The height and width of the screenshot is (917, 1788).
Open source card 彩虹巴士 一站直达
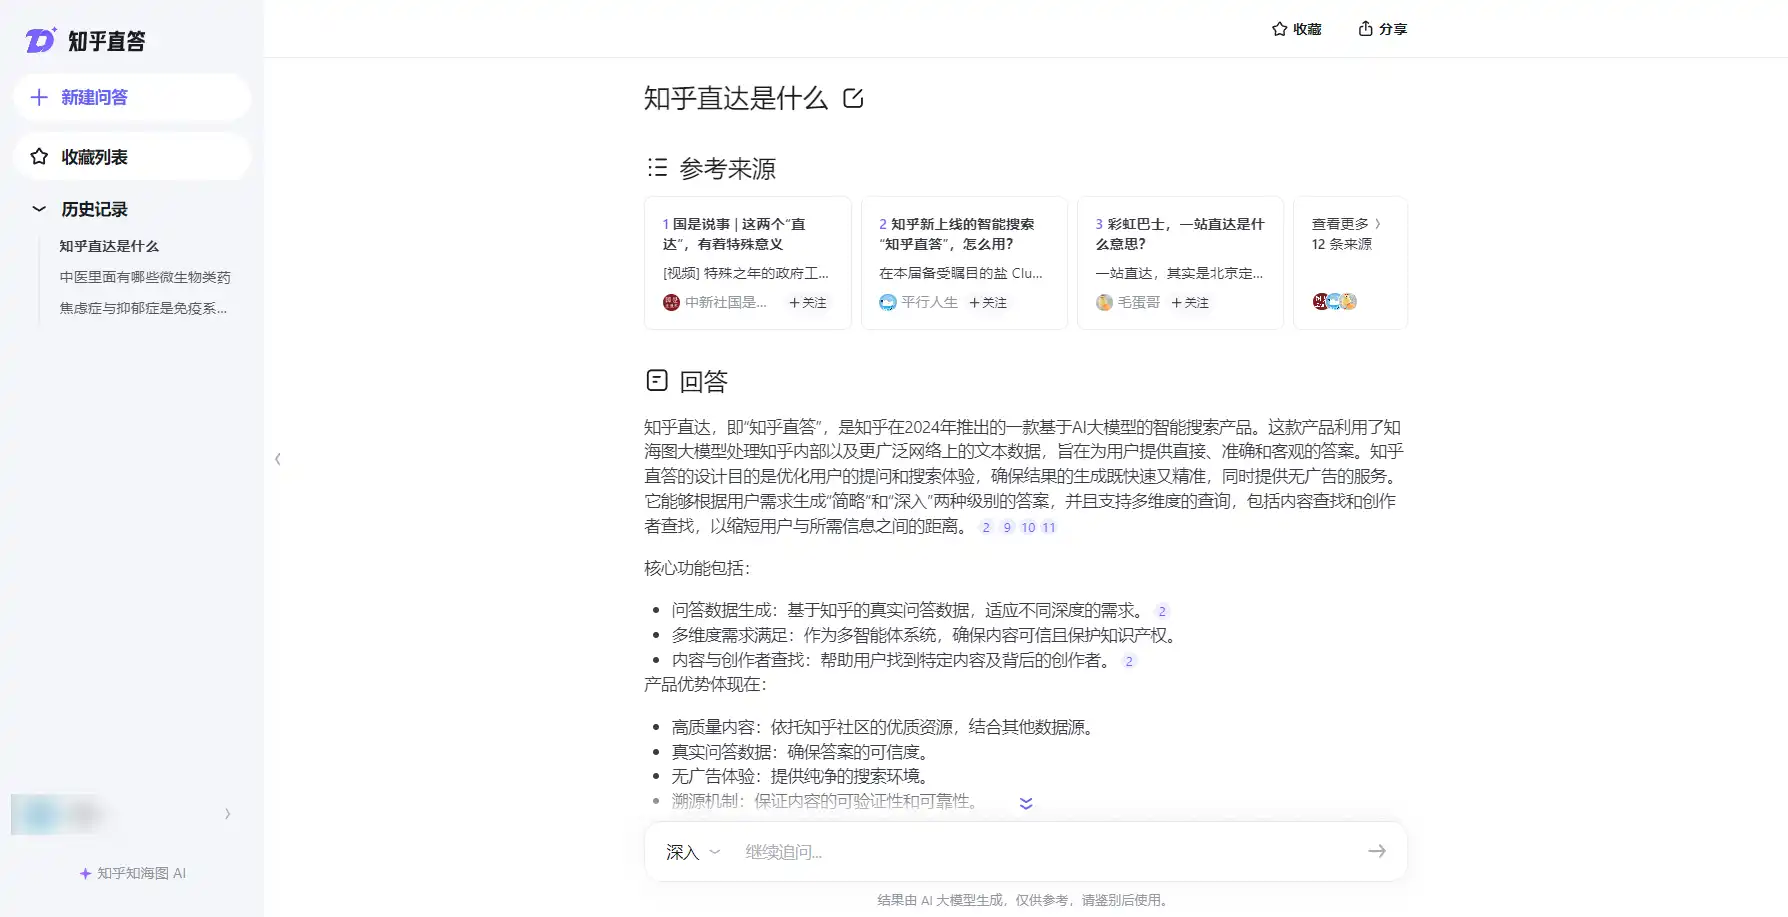pyautogui.click(x=1180, y=263)
